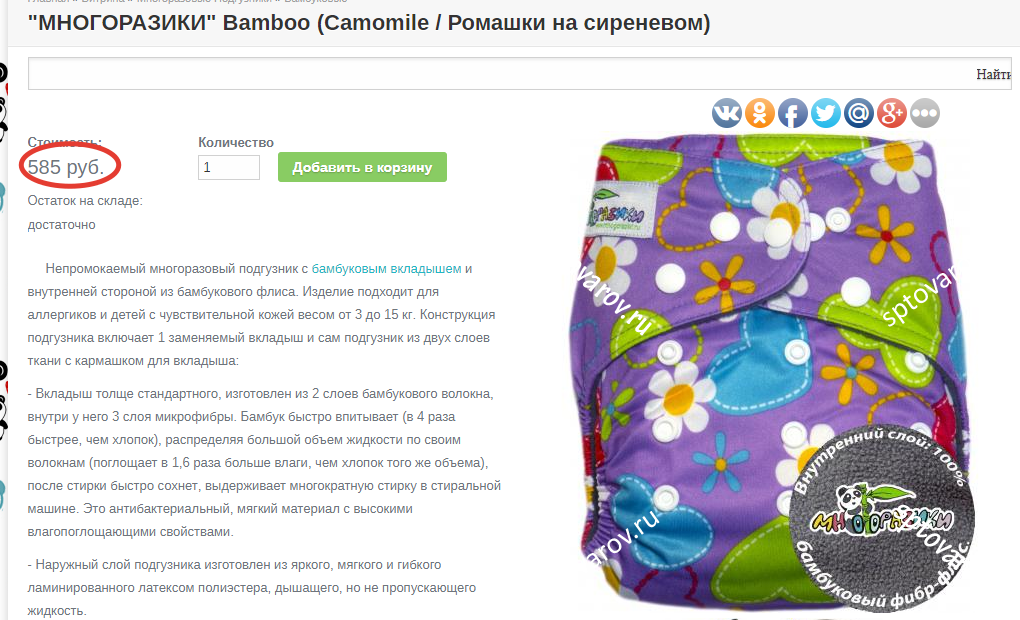Viewport: 1020px width, 620px height.
Task: Click the Количество label above quantity
Action: point(236,142)
